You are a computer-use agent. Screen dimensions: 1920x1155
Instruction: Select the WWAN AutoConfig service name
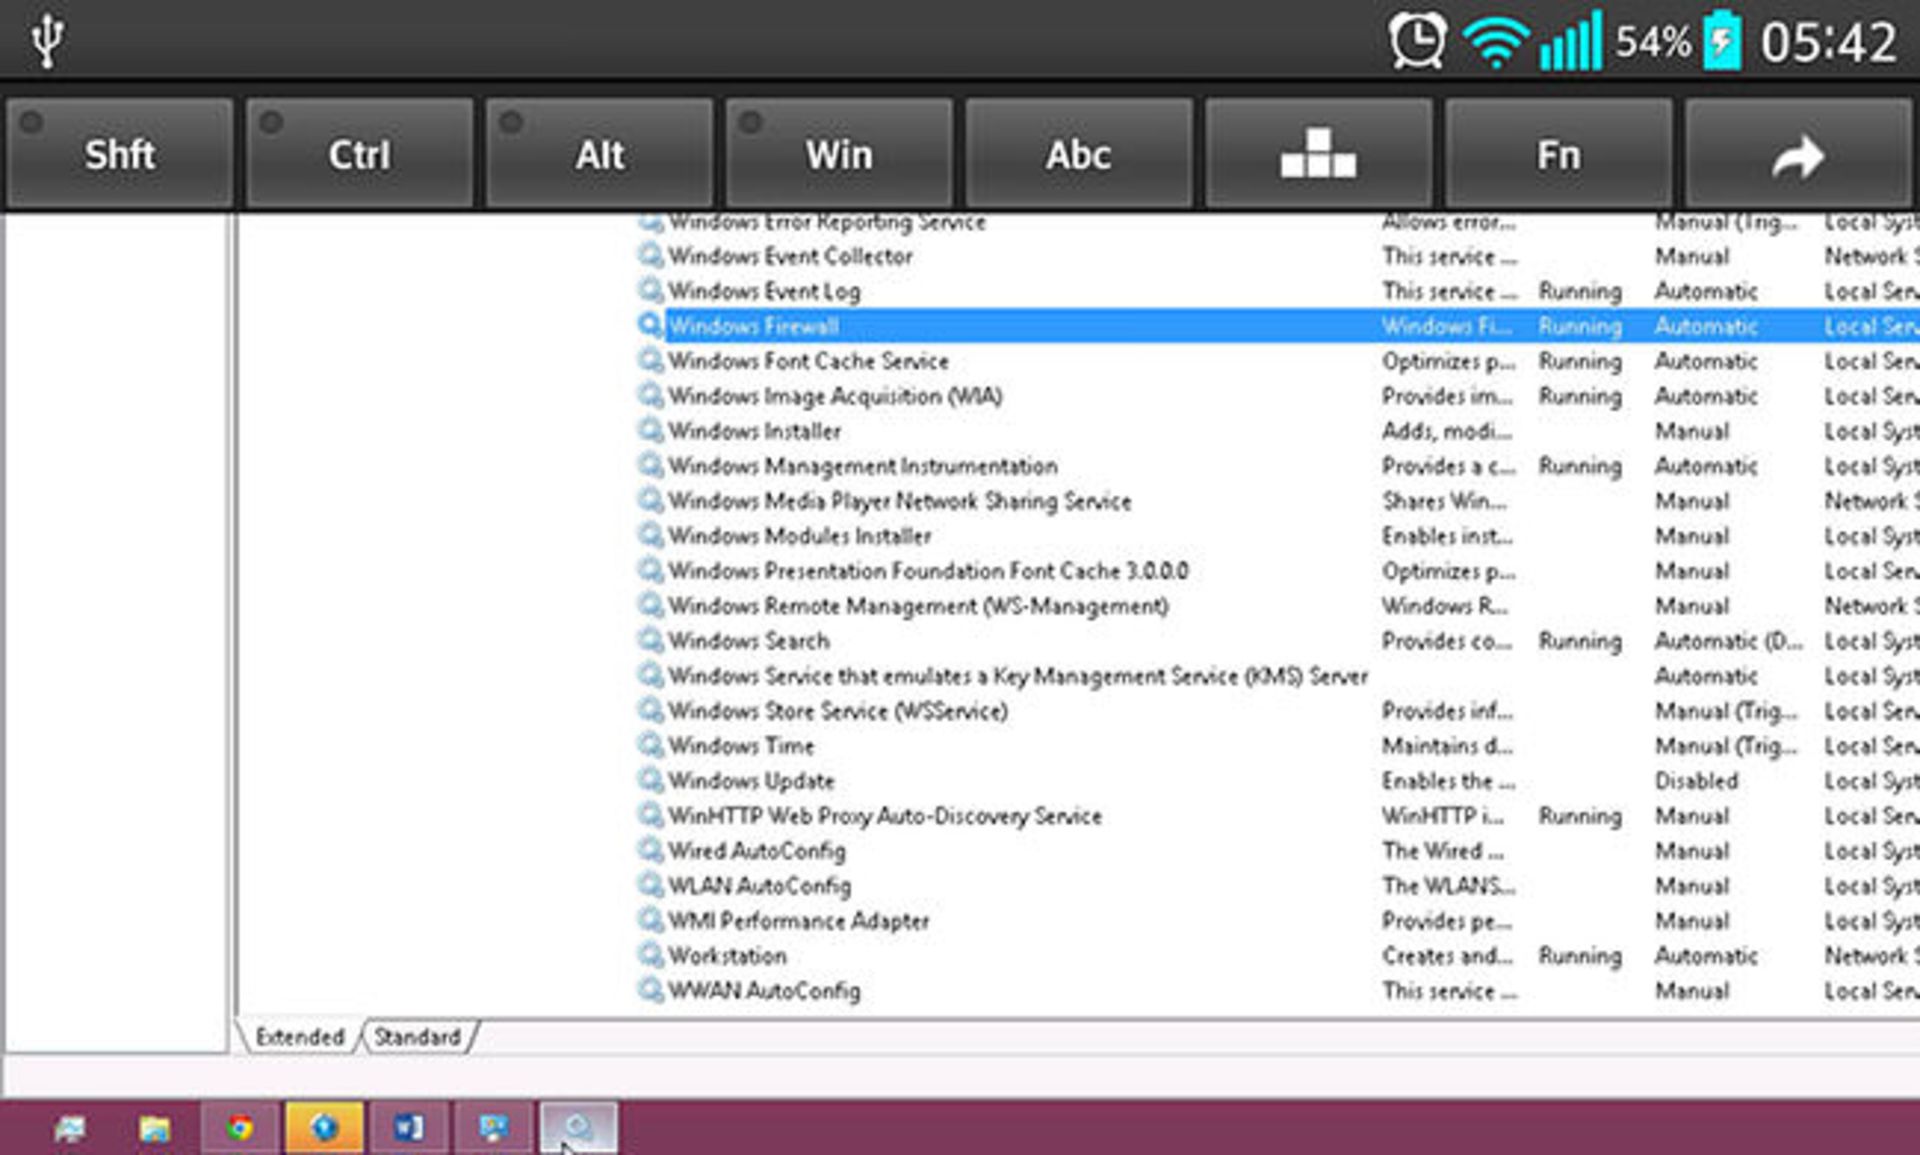pyautogui.click(x=764, y=991)
